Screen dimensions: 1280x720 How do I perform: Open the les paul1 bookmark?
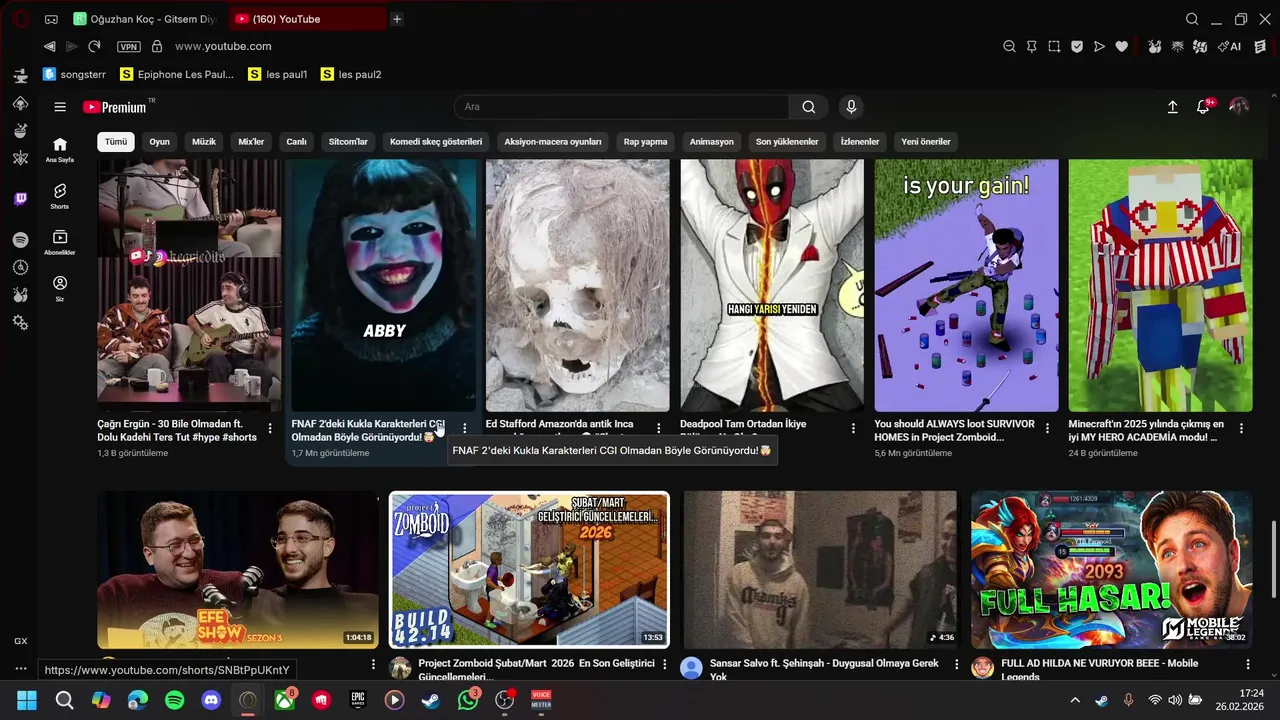tap(278, 74)
